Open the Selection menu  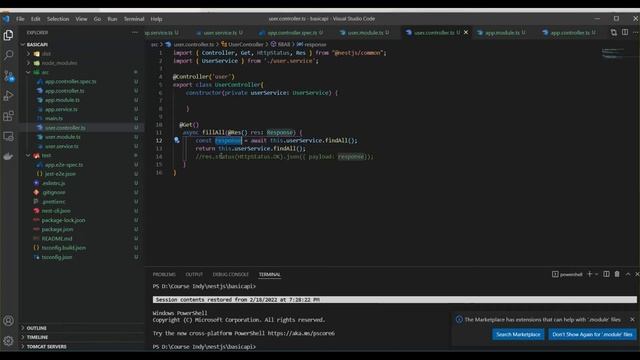pos(58,19)
